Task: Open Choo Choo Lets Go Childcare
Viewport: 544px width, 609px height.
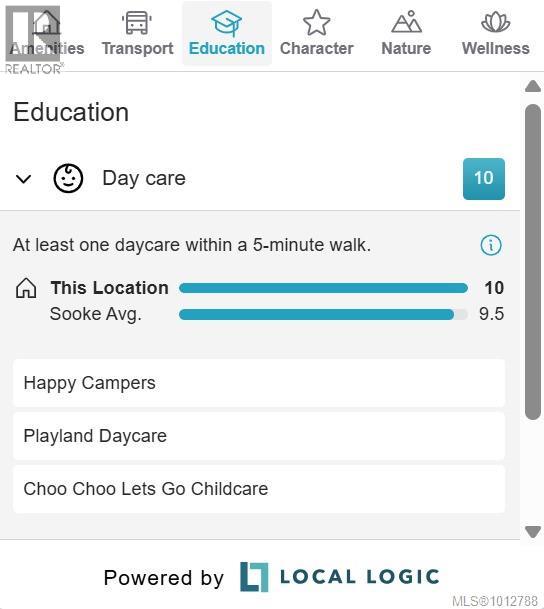Action: click(259, 489)
